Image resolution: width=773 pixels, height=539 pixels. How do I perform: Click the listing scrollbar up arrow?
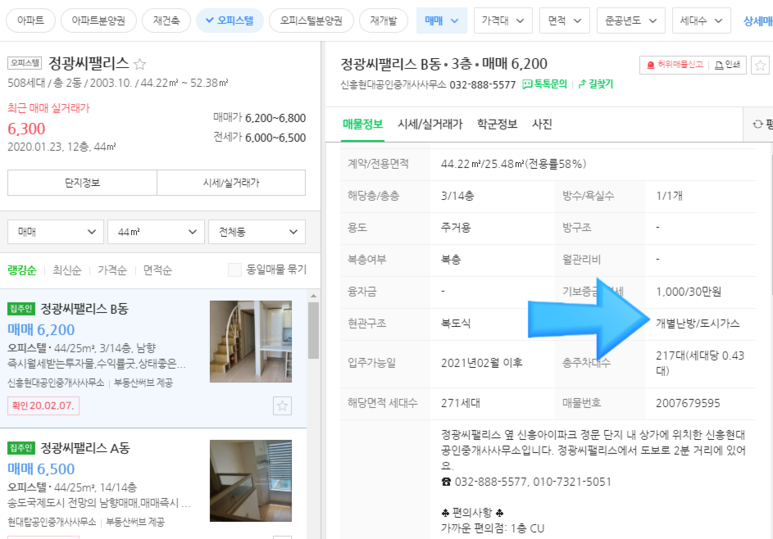[x=313, y=296]
